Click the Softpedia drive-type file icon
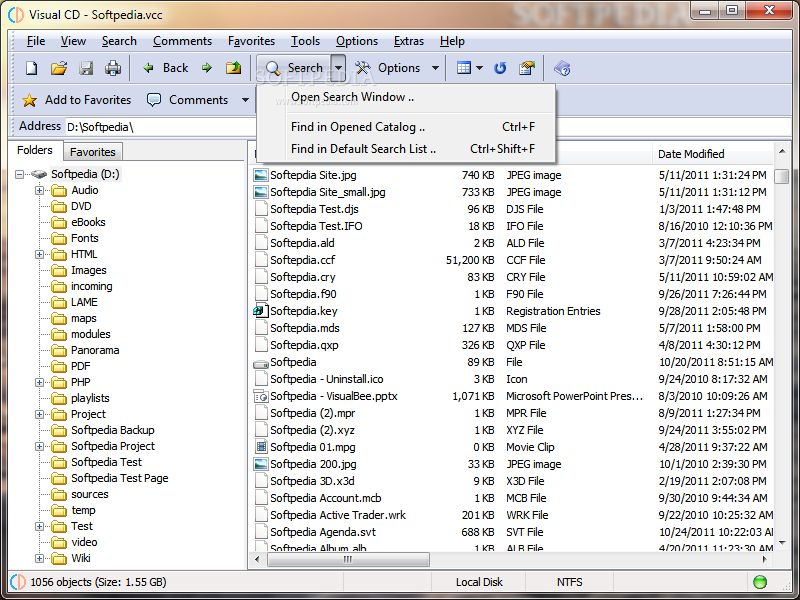This screenshot has width=800, height=600. click(261, 363)
